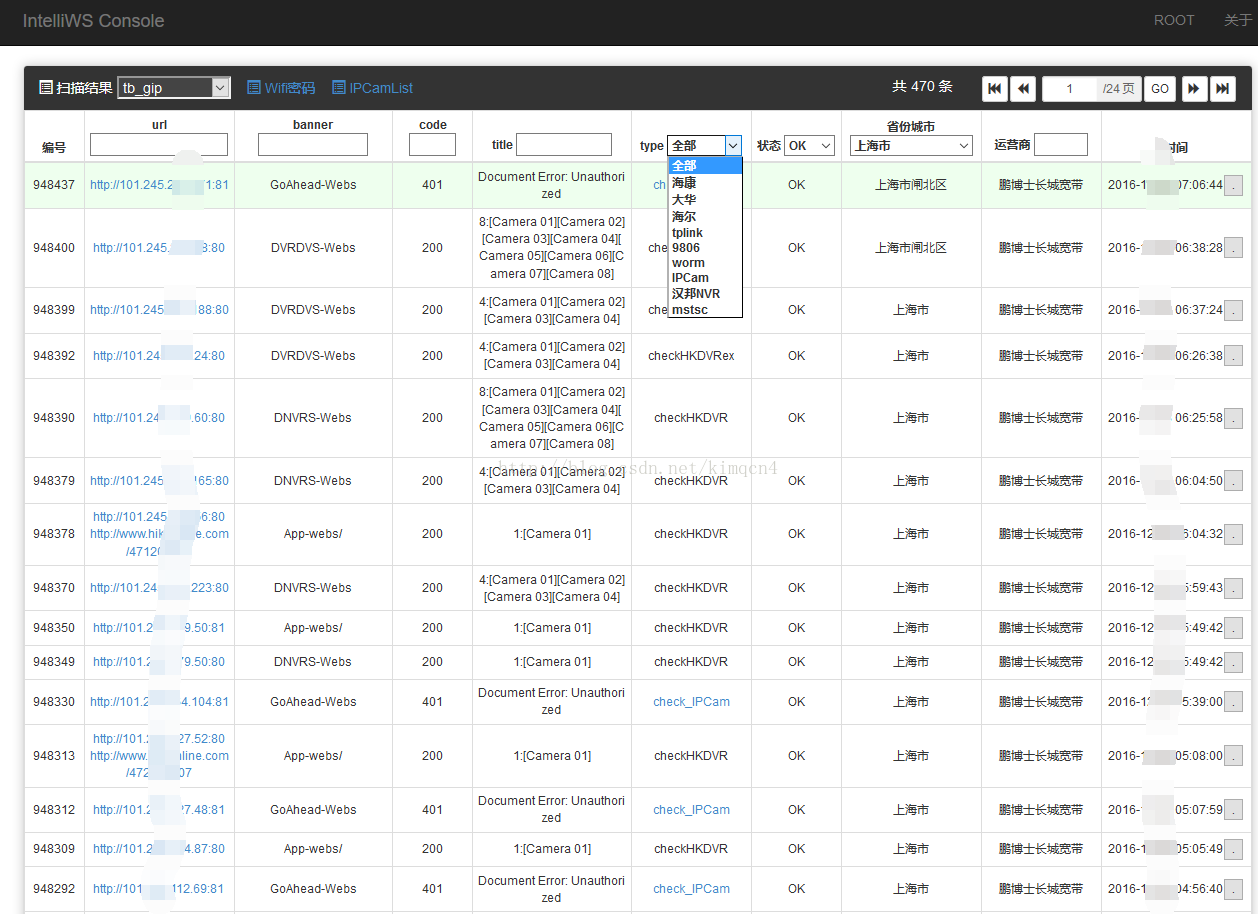Click the small button at row 948330's end
The height and width of the screenshot is (914, 1258).
[x=1233, y=702]
